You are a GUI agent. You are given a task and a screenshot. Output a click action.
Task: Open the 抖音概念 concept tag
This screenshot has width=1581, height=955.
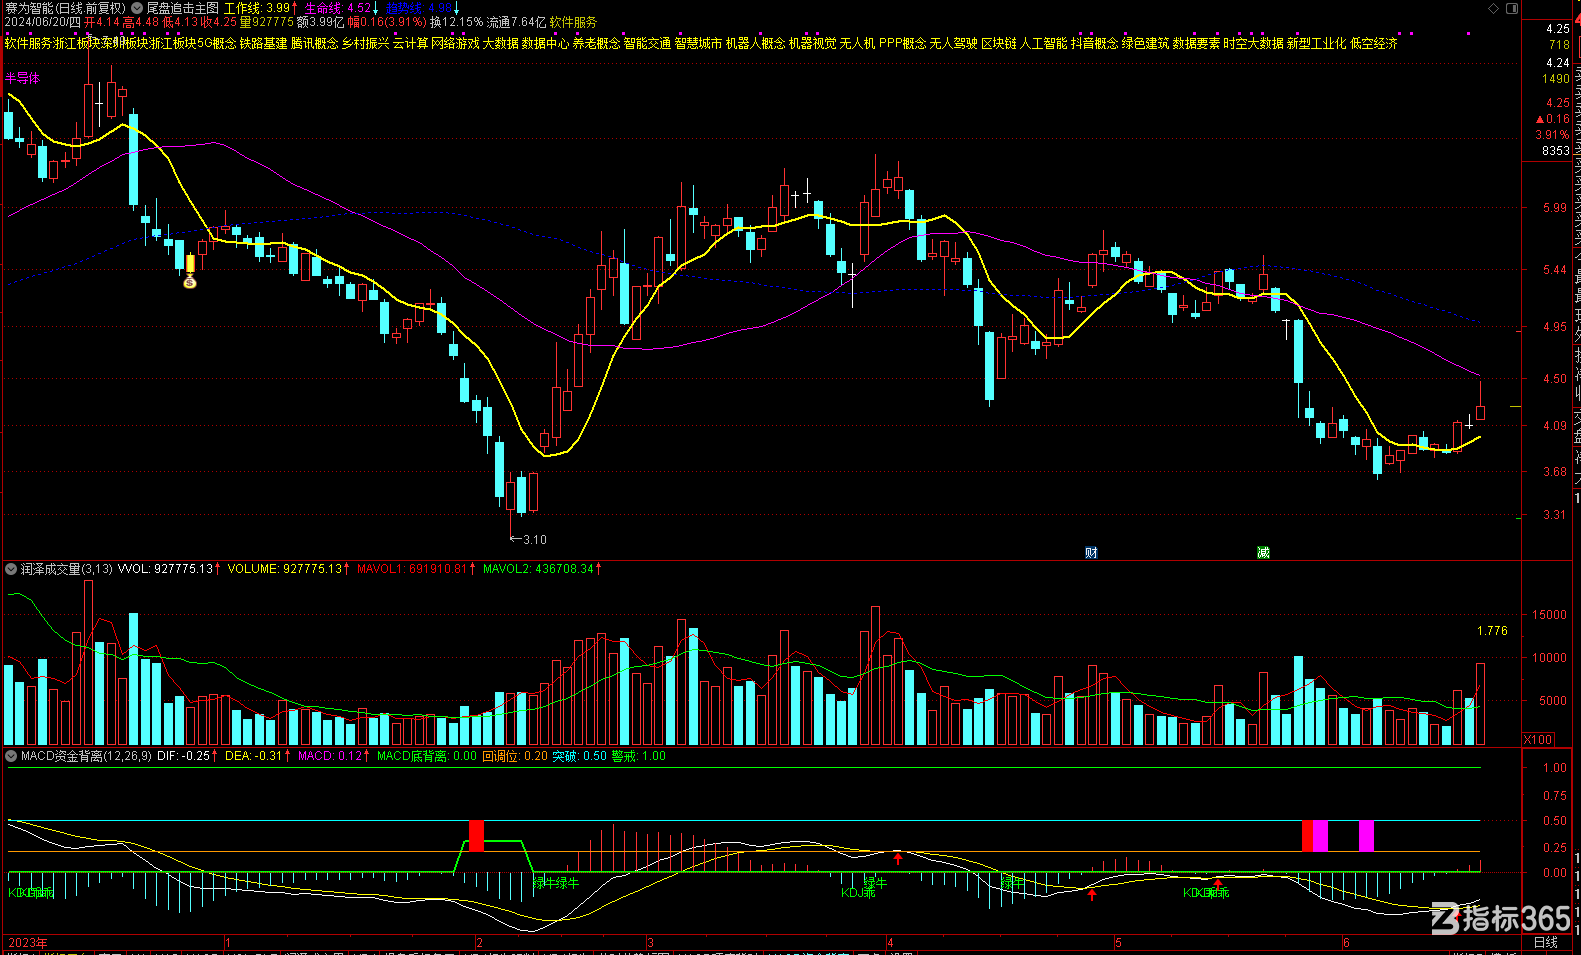pyautogui.click(x=1095, y=44)
